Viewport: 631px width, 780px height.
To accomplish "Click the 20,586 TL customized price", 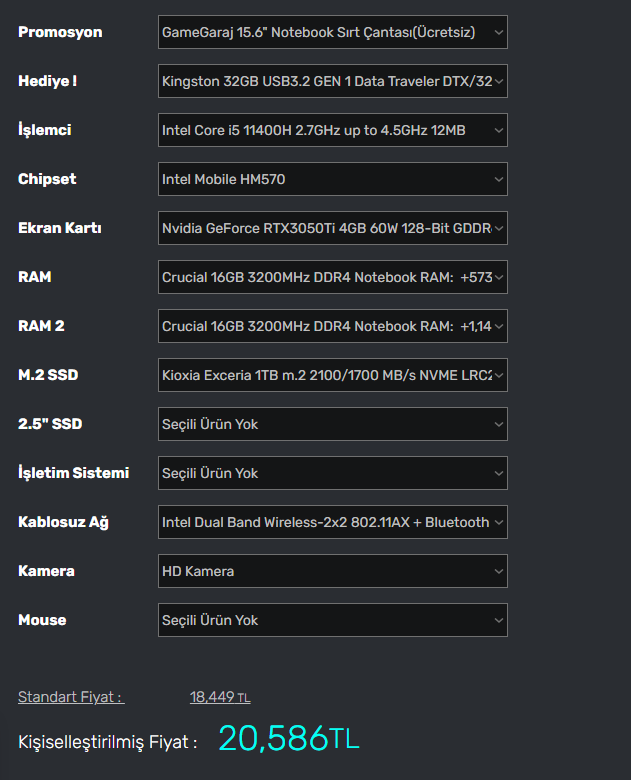I will (288, 739).
